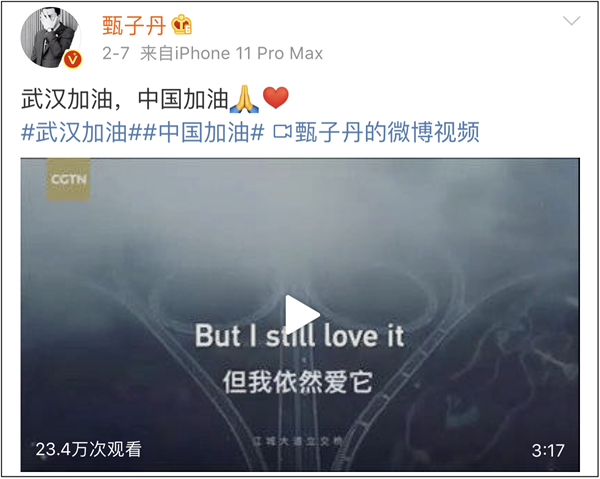Click the 3:17 video duration label
The width and height of the screenshot is (600, 479).
click(548, 450)
